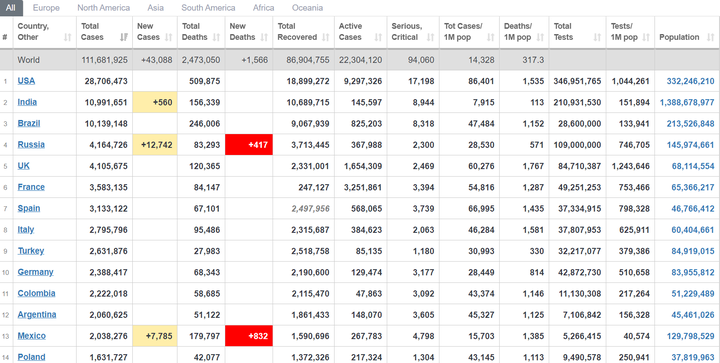Open Russia population link 145,974,661
The width and height of the screenshot is (720, 363).
(691, 145)
